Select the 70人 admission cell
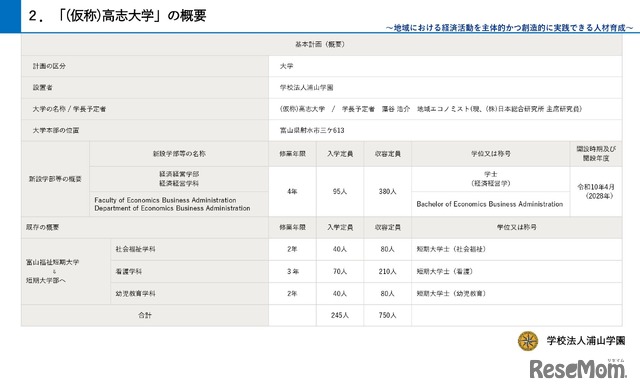Viewport: 640px width, 392px height. click(340, 271)
